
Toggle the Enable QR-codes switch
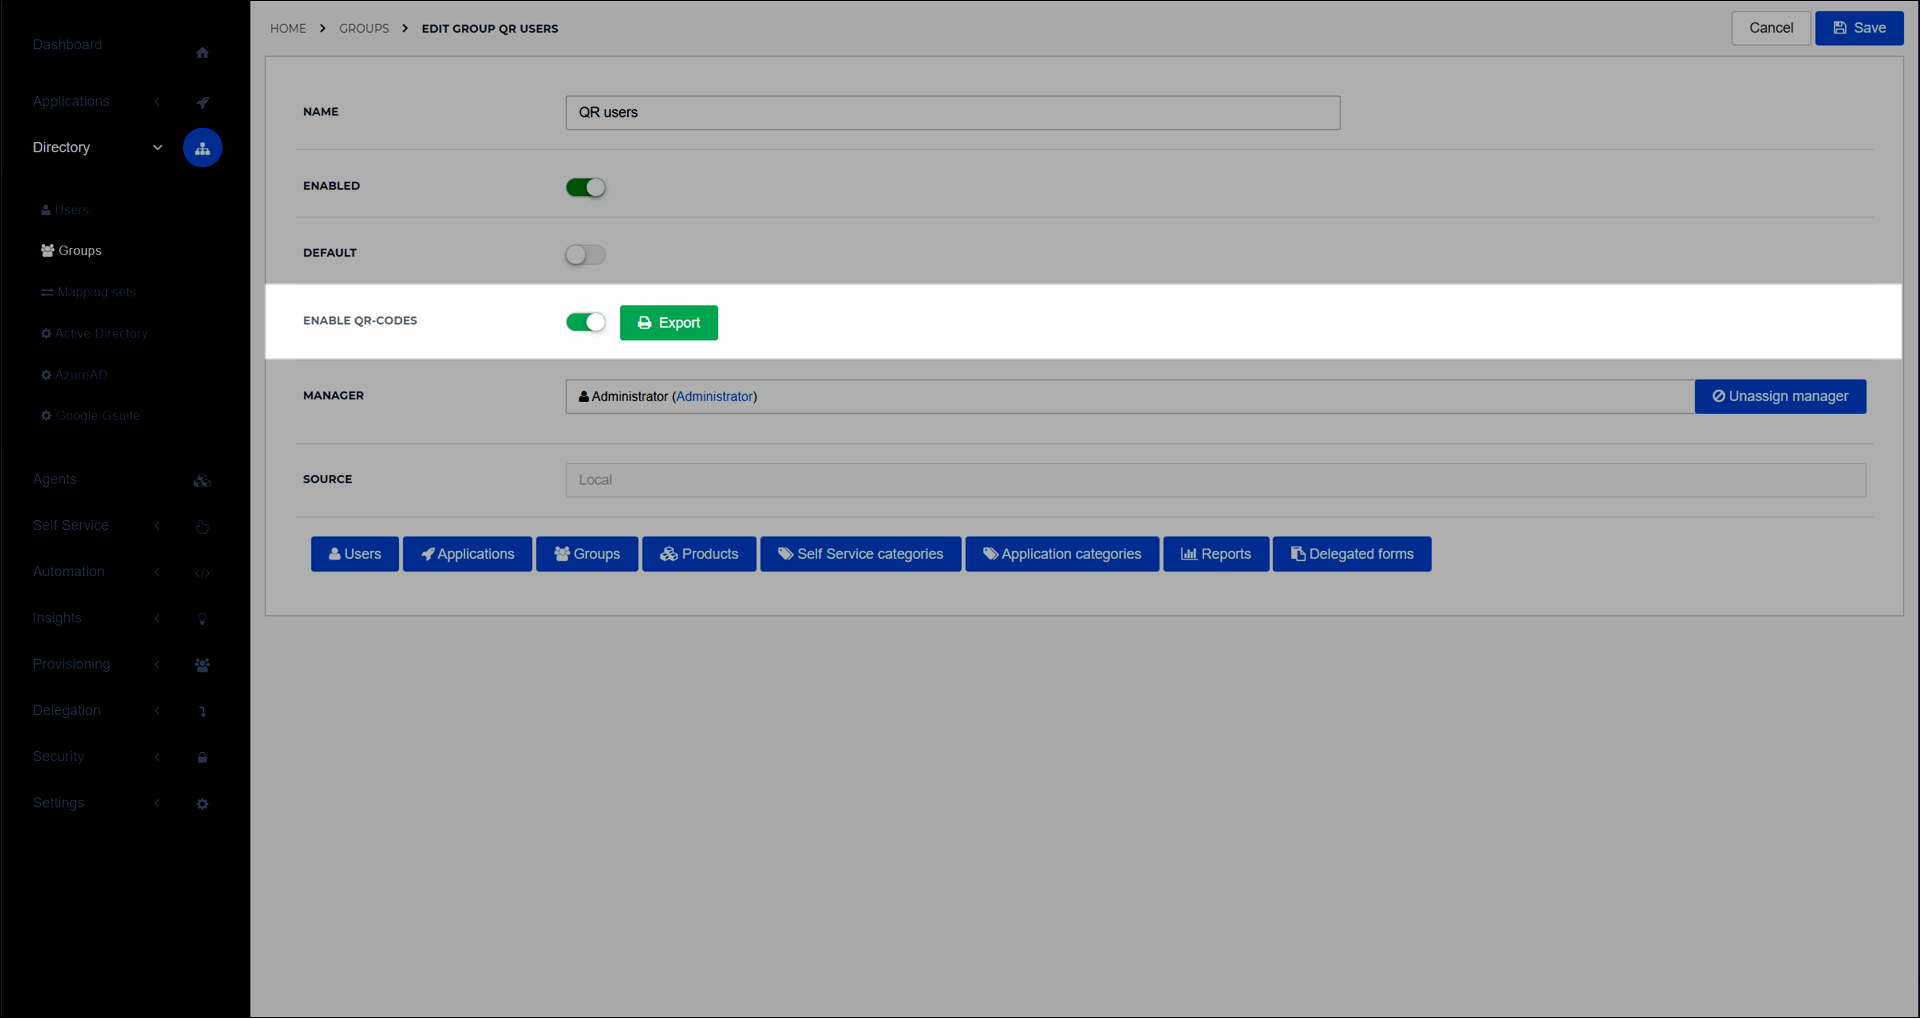pos(586,322)
